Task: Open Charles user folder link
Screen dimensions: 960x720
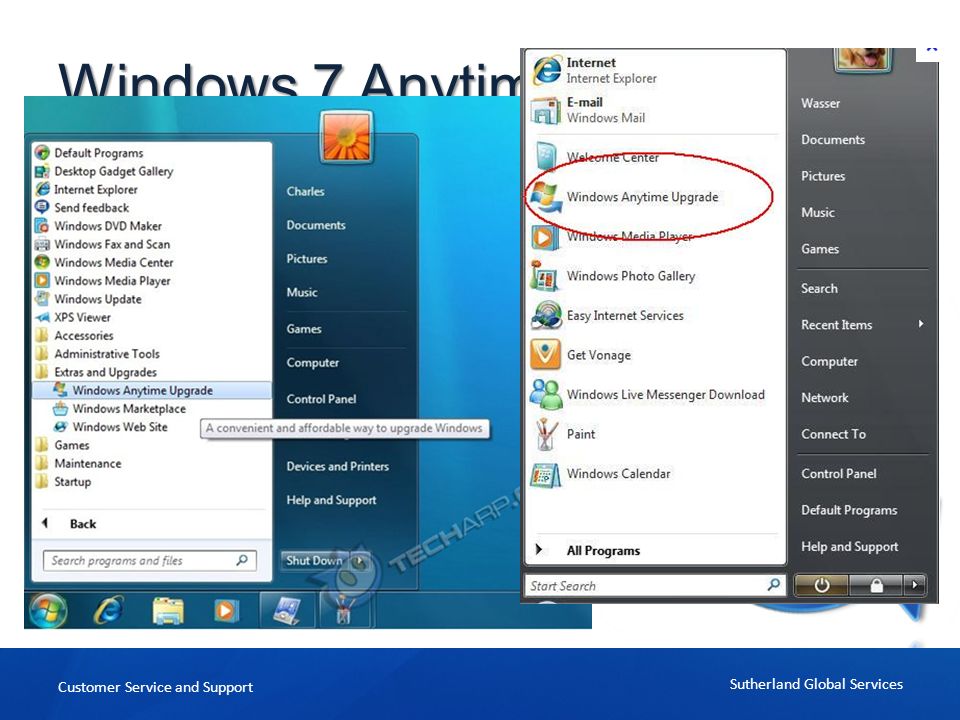Action: click(306, 192)
